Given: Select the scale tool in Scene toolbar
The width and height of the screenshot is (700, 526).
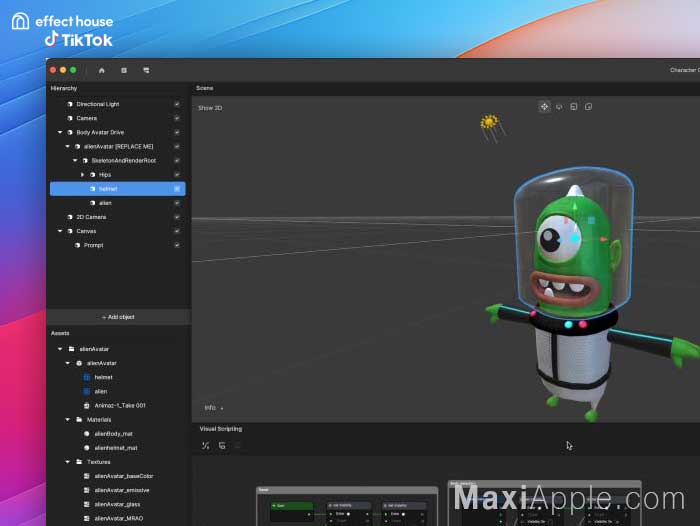Looking at the screenshot, I should 574,107.
